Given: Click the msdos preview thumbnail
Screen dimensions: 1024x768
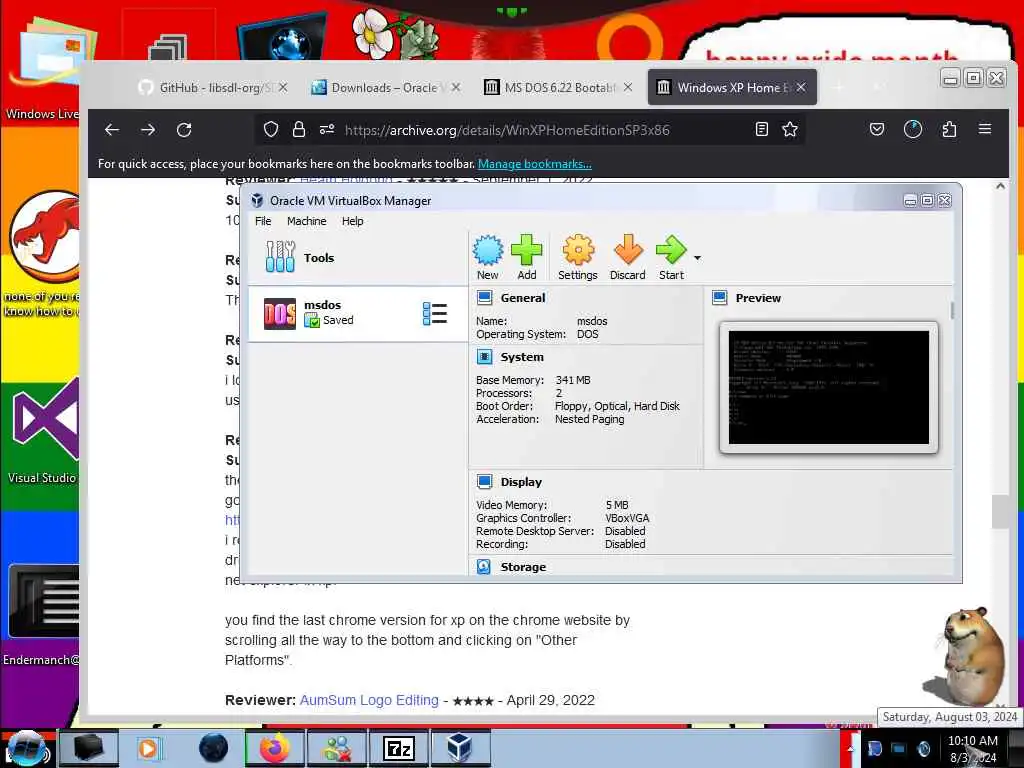Looking at the screenshot, I should coord(828,387).
